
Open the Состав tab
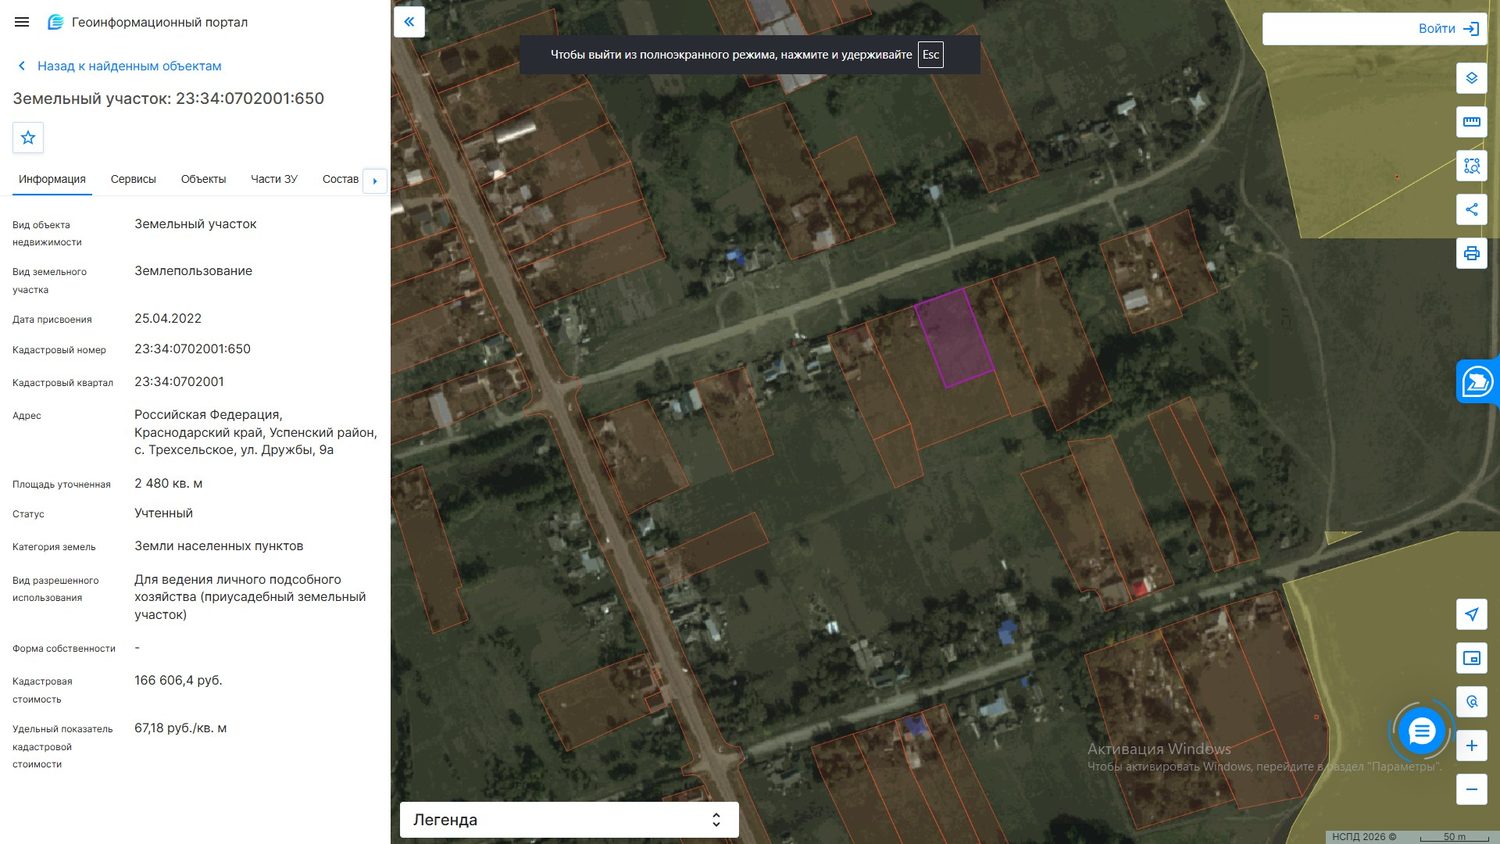[x=340, y=180]
